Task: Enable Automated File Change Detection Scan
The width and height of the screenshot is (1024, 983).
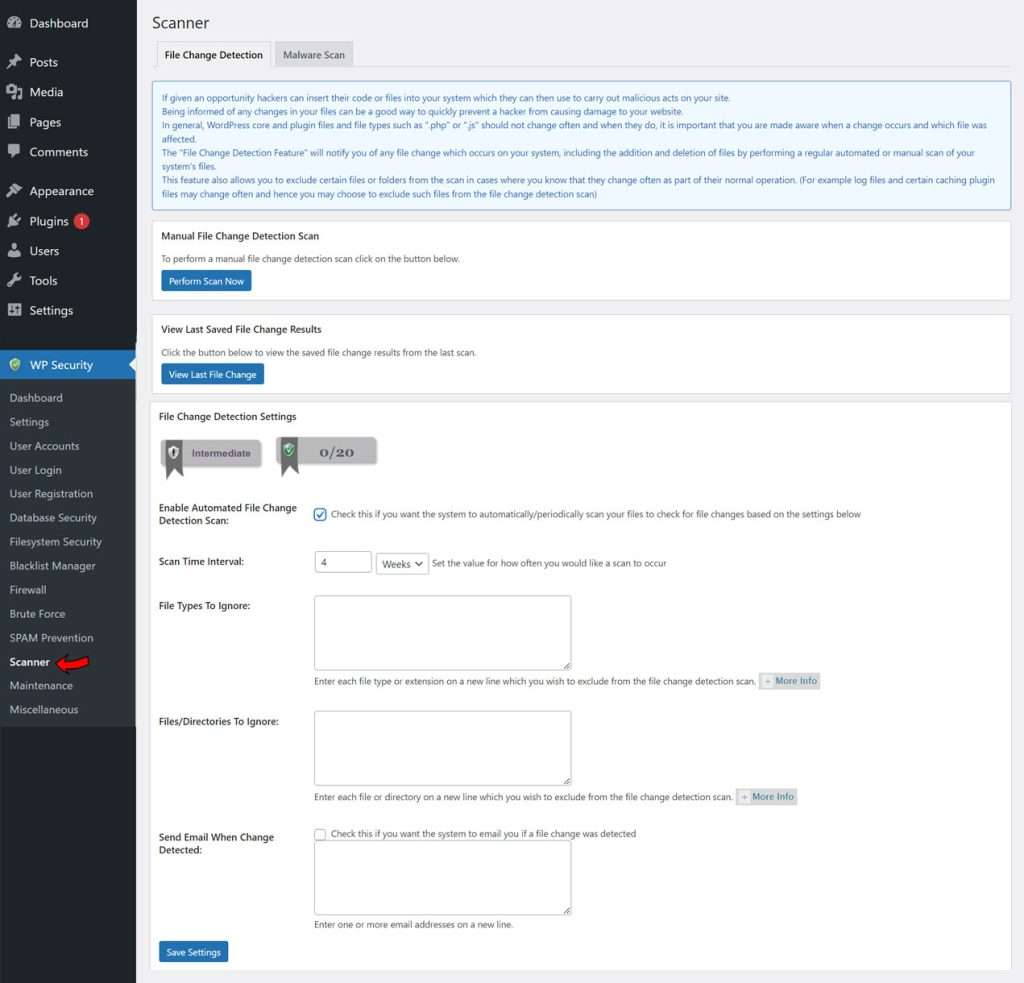Action: [320, 514]
